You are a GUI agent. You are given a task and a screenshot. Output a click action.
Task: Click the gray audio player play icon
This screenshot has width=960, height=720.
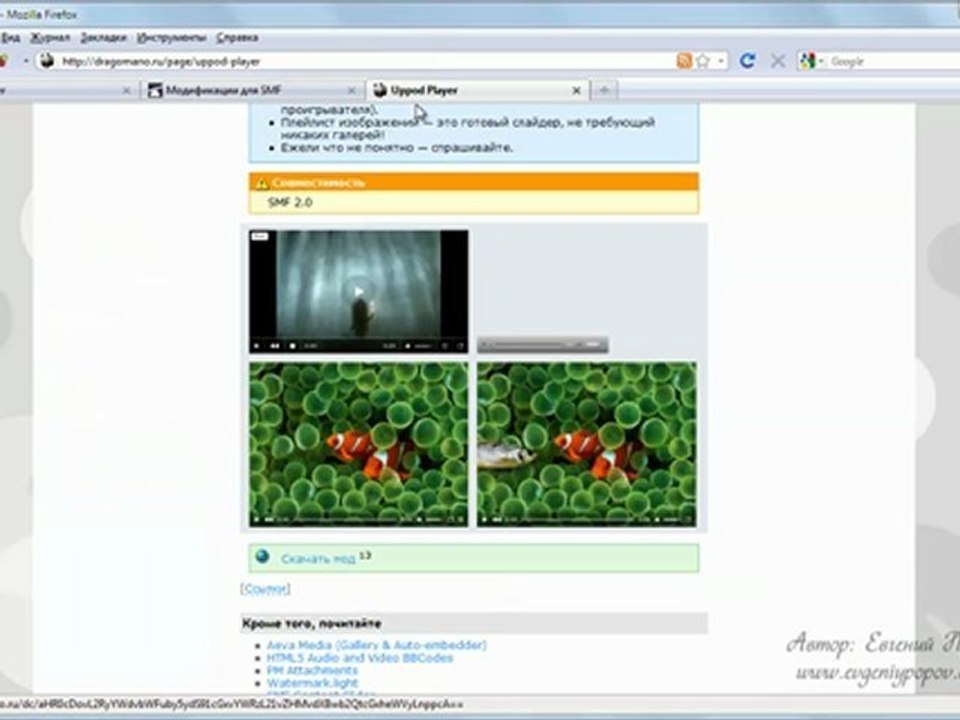tap(486, 345)
